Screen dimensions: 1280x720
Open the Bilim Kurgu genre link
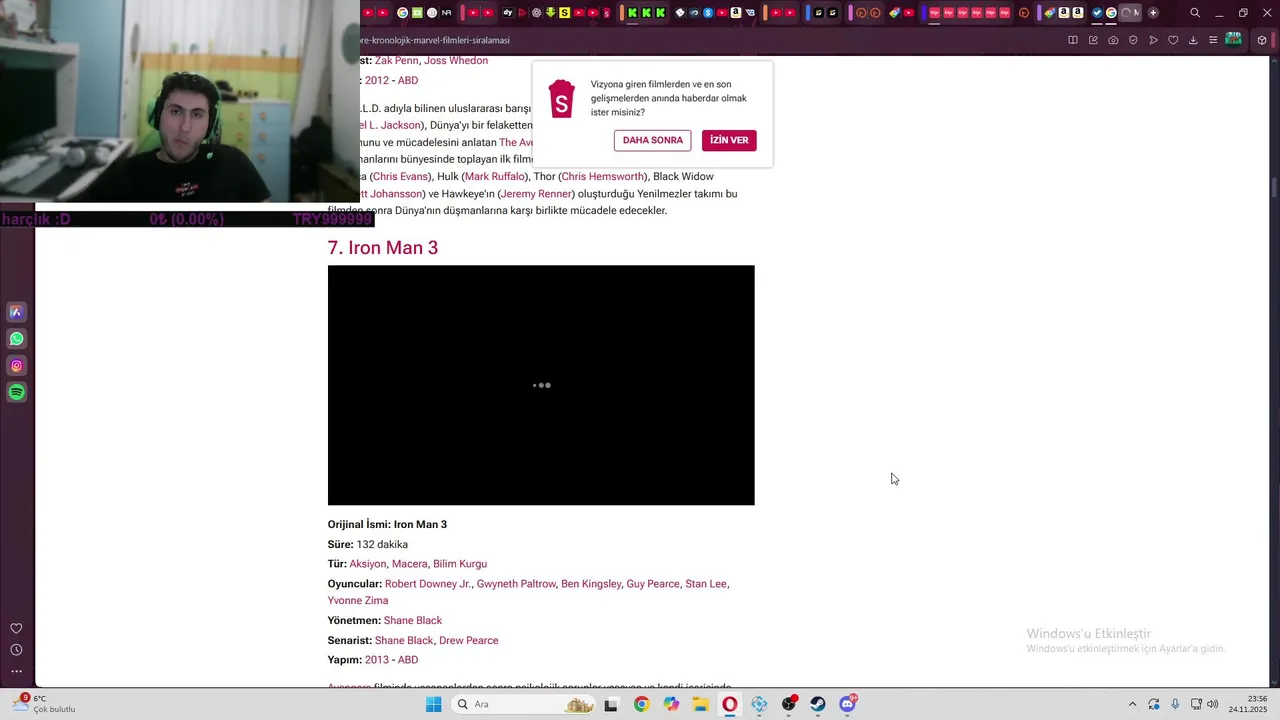[460, 564]
